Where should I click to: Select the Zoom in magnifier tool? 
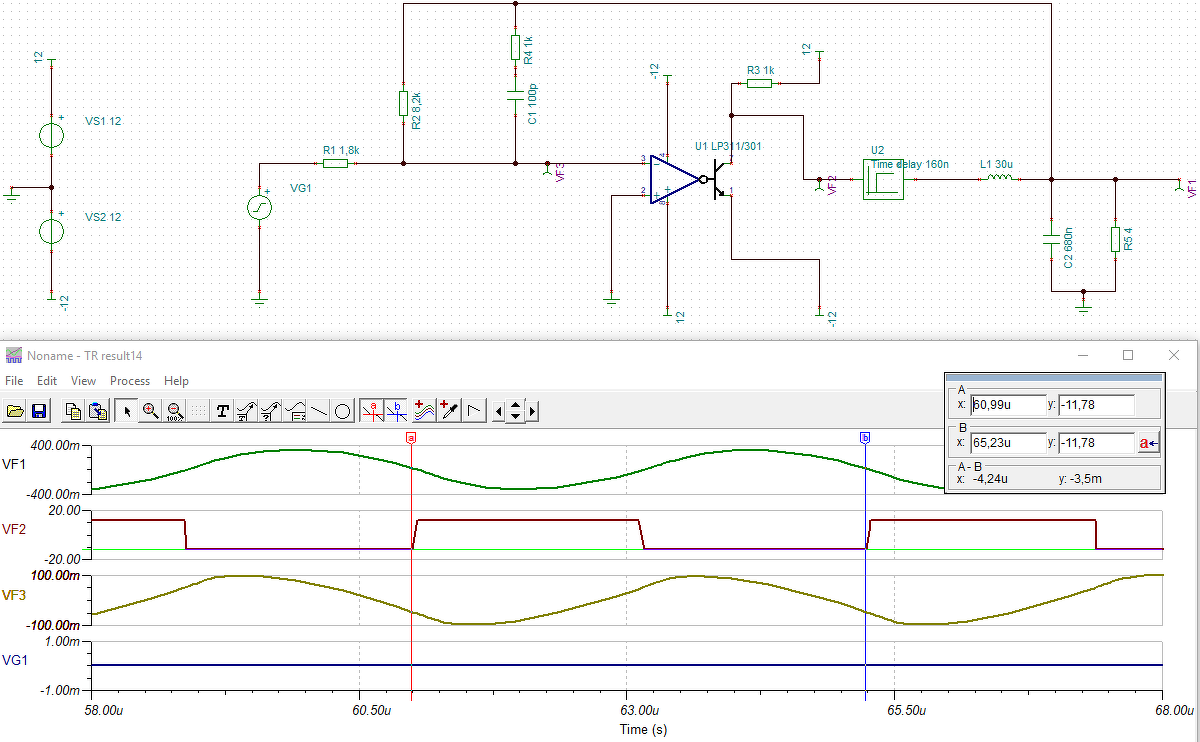coord(151,410)
